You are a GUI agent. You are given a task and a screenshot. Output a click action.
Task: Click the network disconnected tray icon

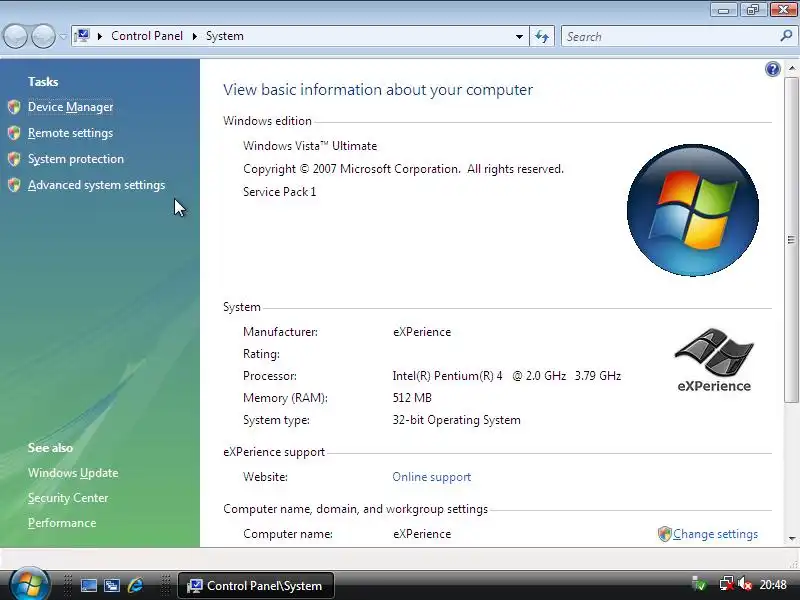pyautogui.click(x=727, y=584)
